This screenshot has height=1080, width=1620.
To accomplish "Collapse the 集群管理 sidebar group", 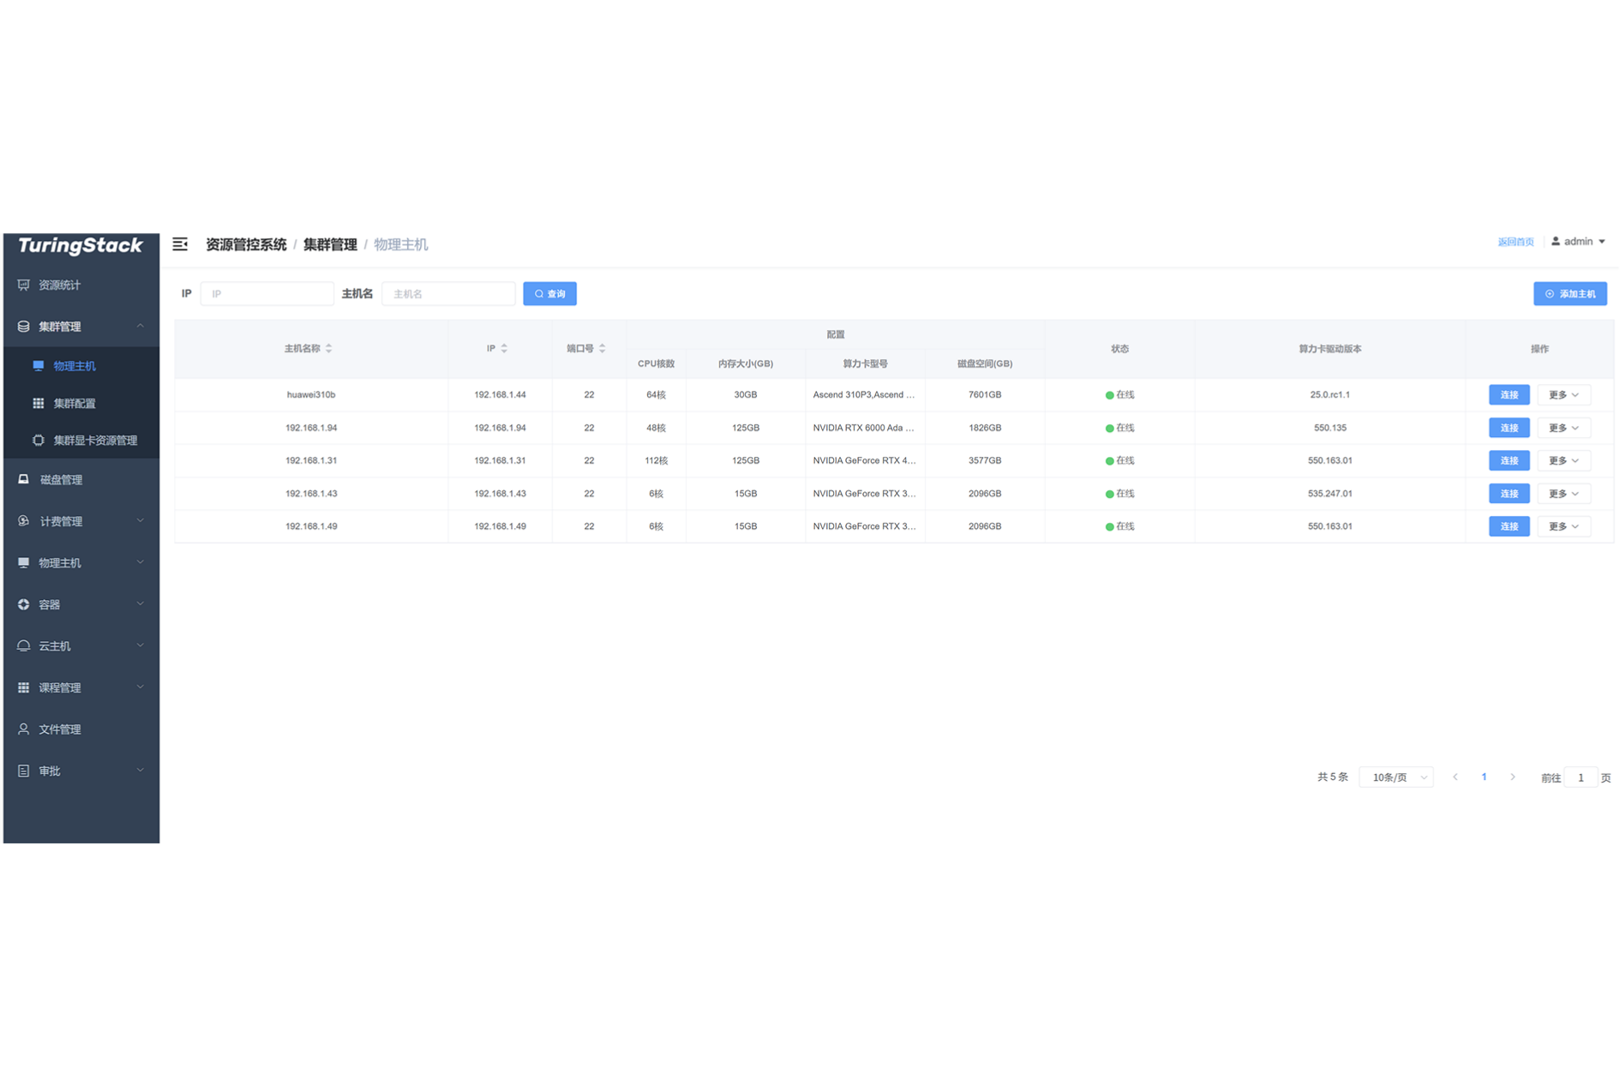I will click(x=81, y=327).
